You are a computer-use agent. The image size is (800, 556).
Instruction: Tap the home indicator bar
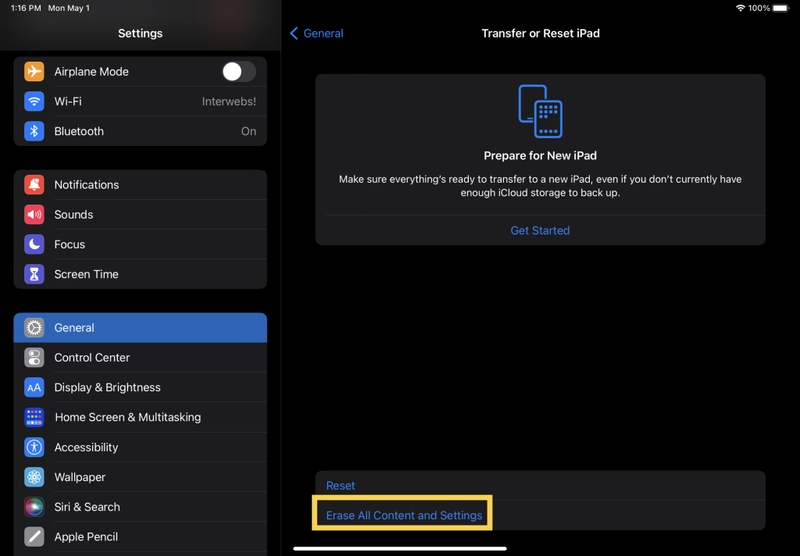[400, 548]
